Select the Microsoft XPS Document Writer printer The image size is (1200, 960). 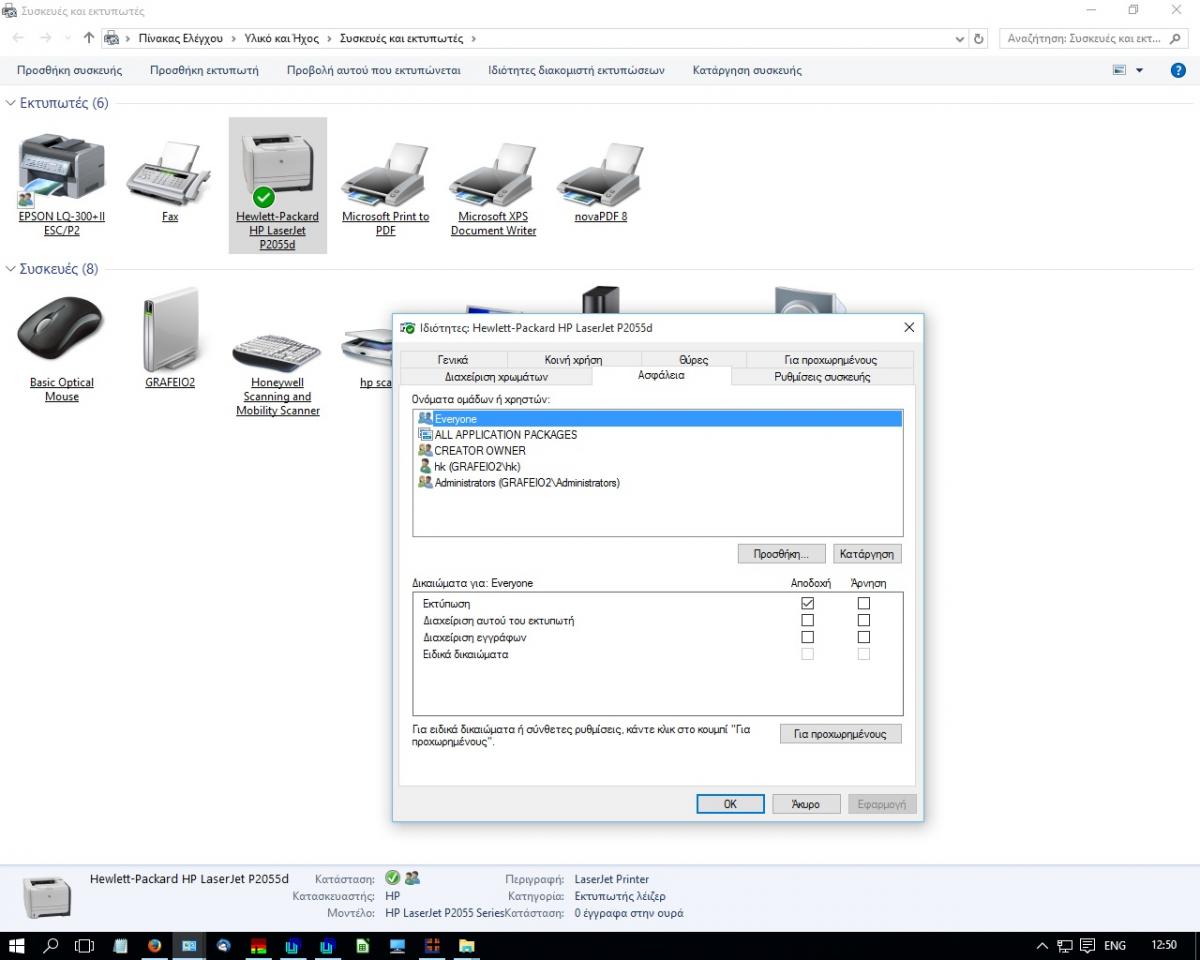click(493, 187)
